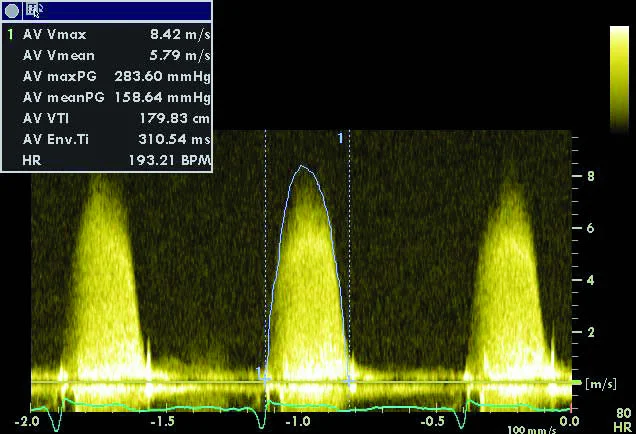The width and height of the screenshot is (636, 434).
Task: Click the -1.5 time axis label
Action: [162, 421]
